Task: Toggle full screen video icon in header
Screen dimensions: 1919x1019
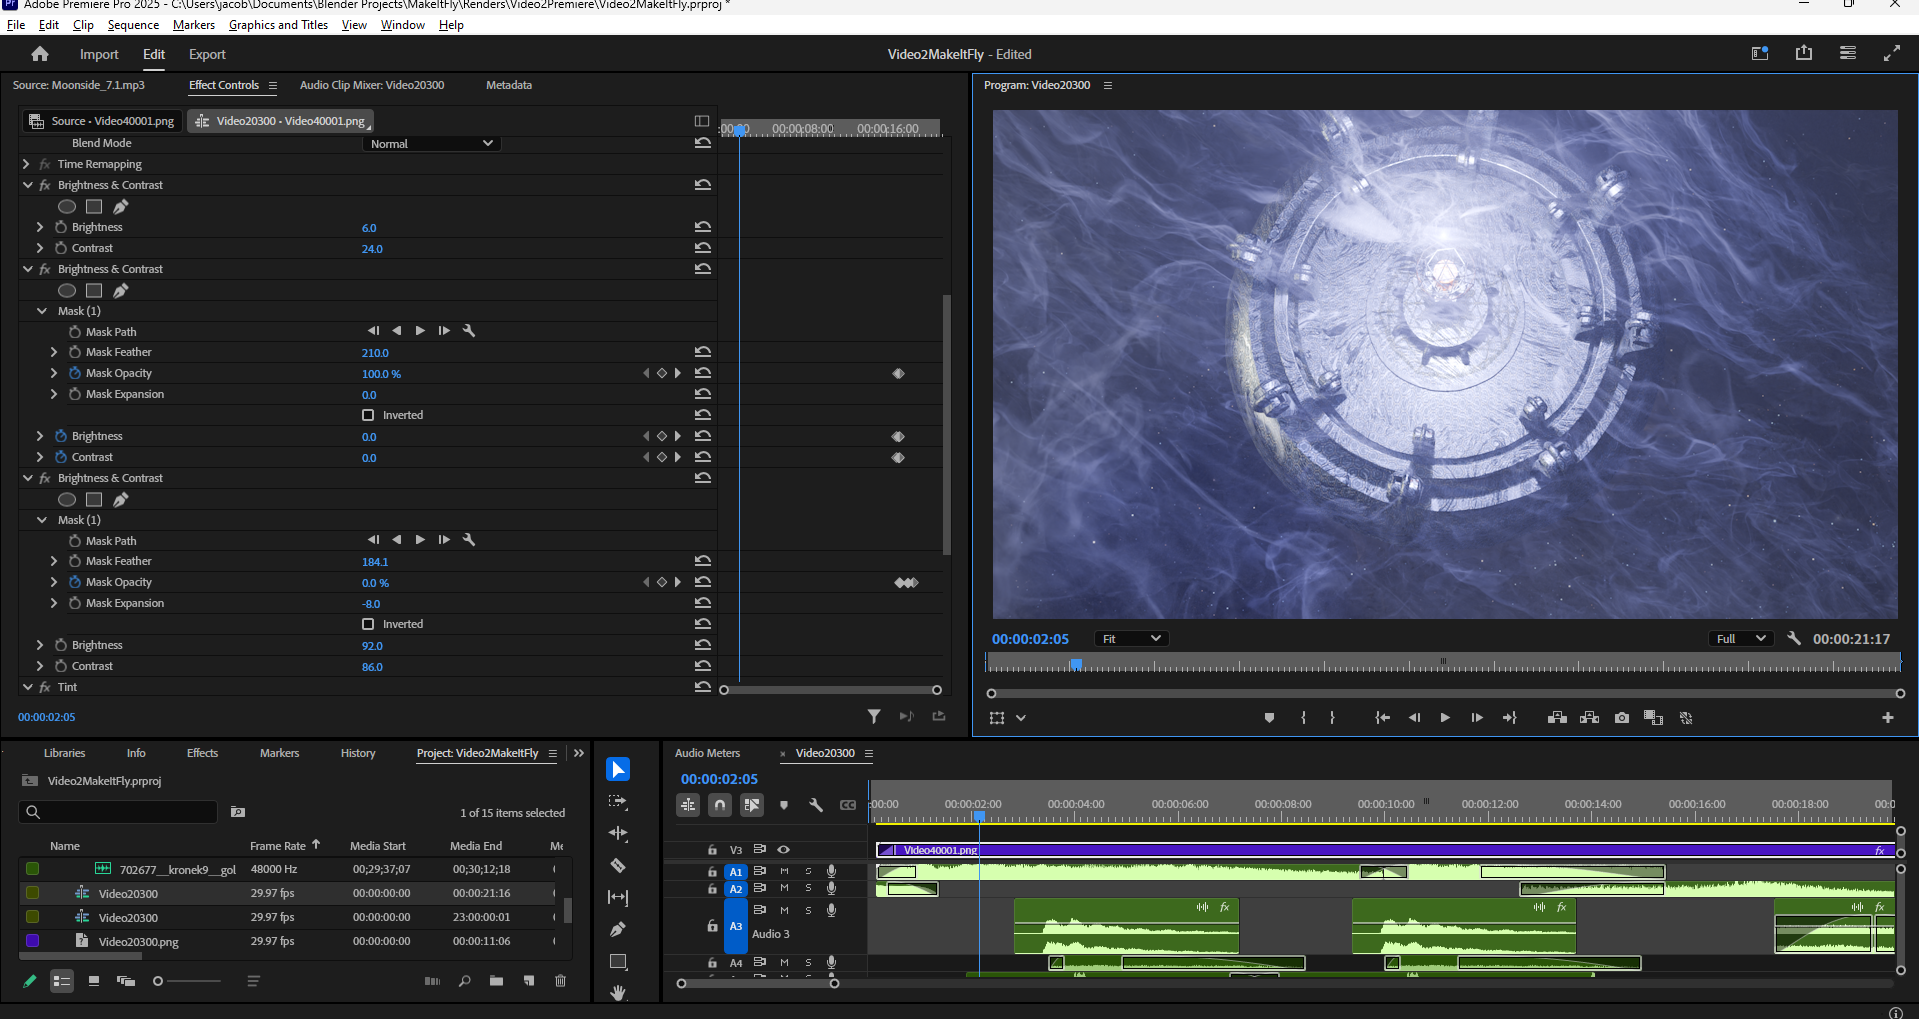Action: point(1892,53)
